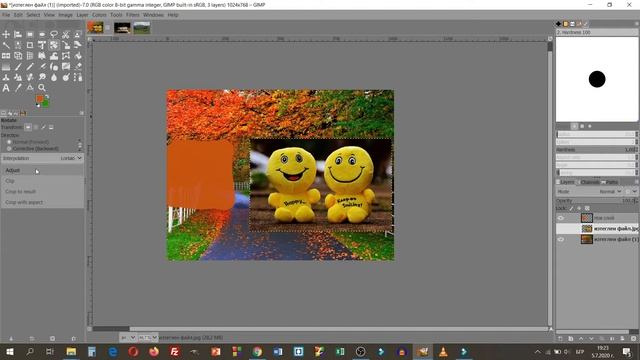The height and width of the screenshot is (360, 640).
Task: Raise the layer with the up arrow
Action: (x=581, y=338)
